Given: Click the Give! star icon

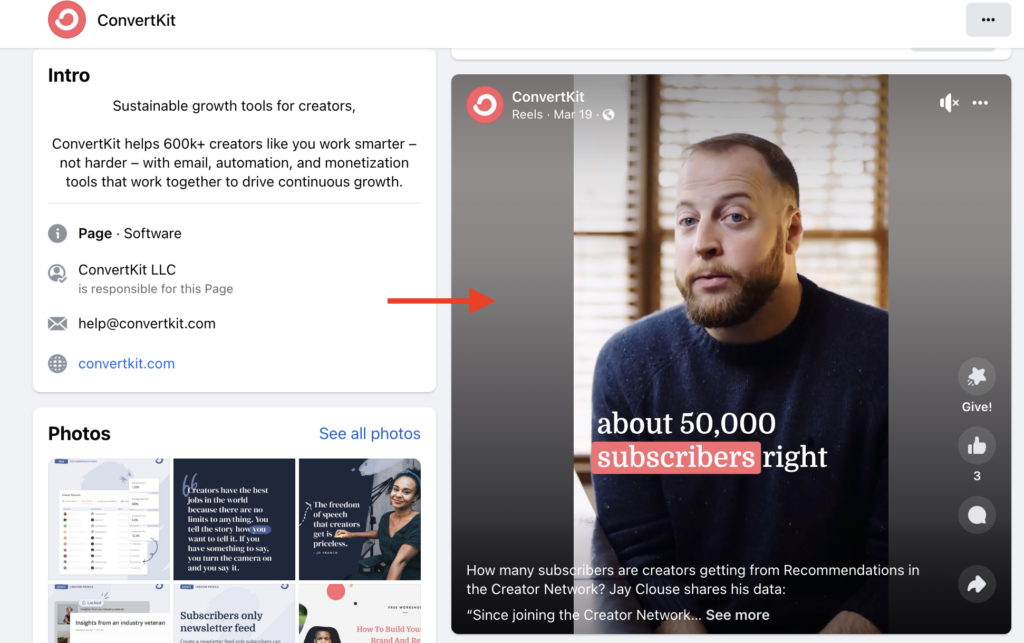Looking at the screenshot, I should (976, 376).
